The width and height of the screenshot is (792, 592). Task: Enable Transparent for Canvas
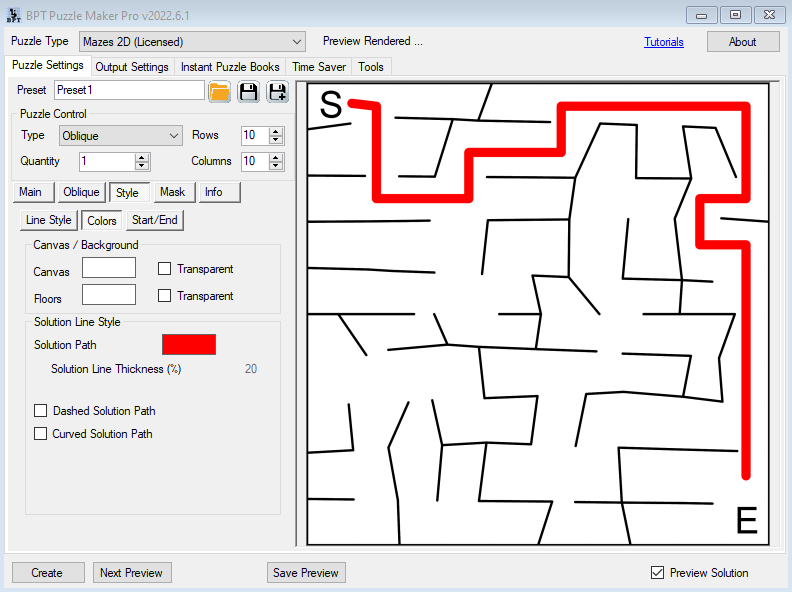click(164, 268)
